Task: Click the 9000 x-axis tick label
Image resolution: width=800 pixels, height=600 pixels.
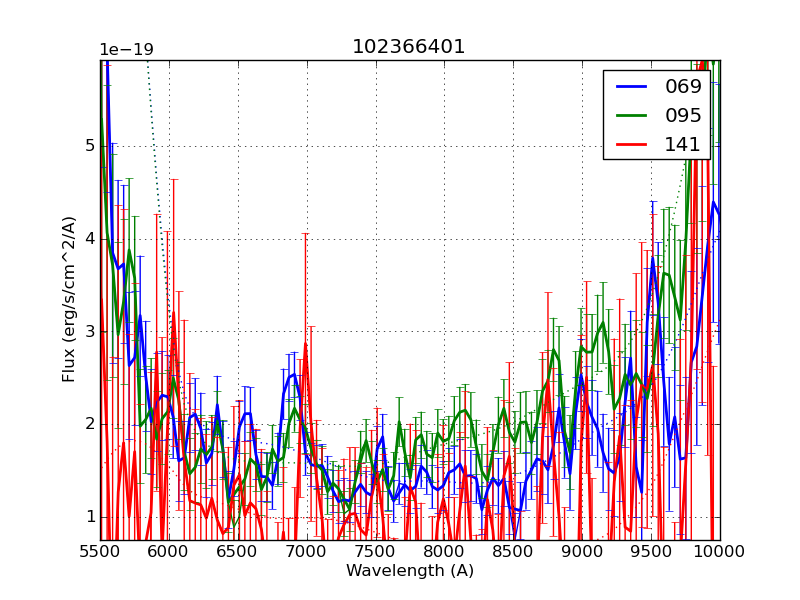Action: click(x=582, y=552)
